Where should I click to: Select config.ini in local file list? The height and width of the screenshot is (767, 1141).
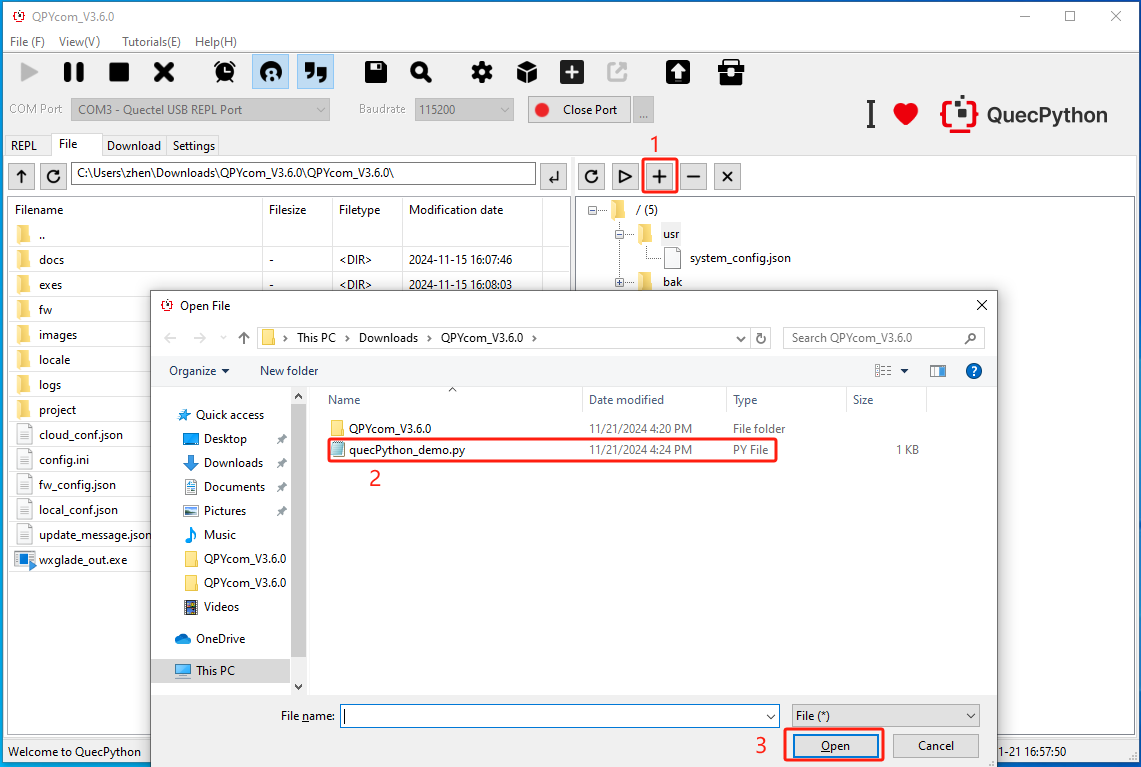[x=64, y=460]
